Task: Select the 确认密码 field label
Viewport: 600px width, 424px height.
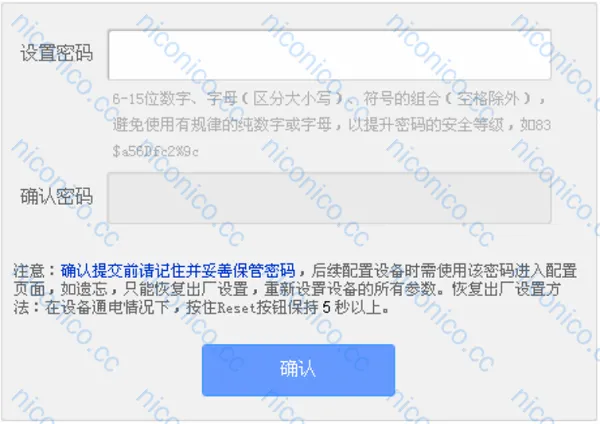Action: click(x=57, y=197)
